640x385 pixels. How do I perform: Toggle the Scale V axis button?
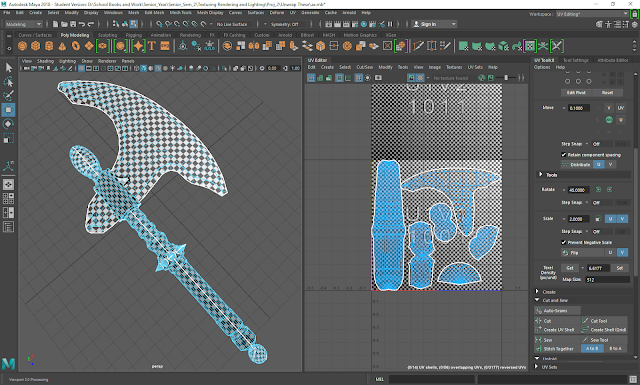622,219
